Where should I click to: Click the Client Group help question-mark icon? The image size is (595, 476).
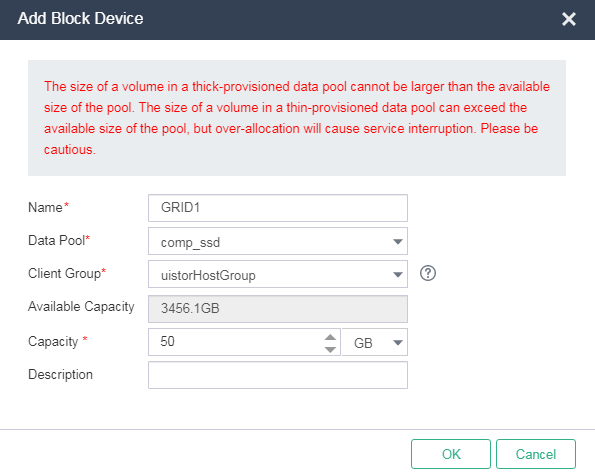tap(428, 273)
